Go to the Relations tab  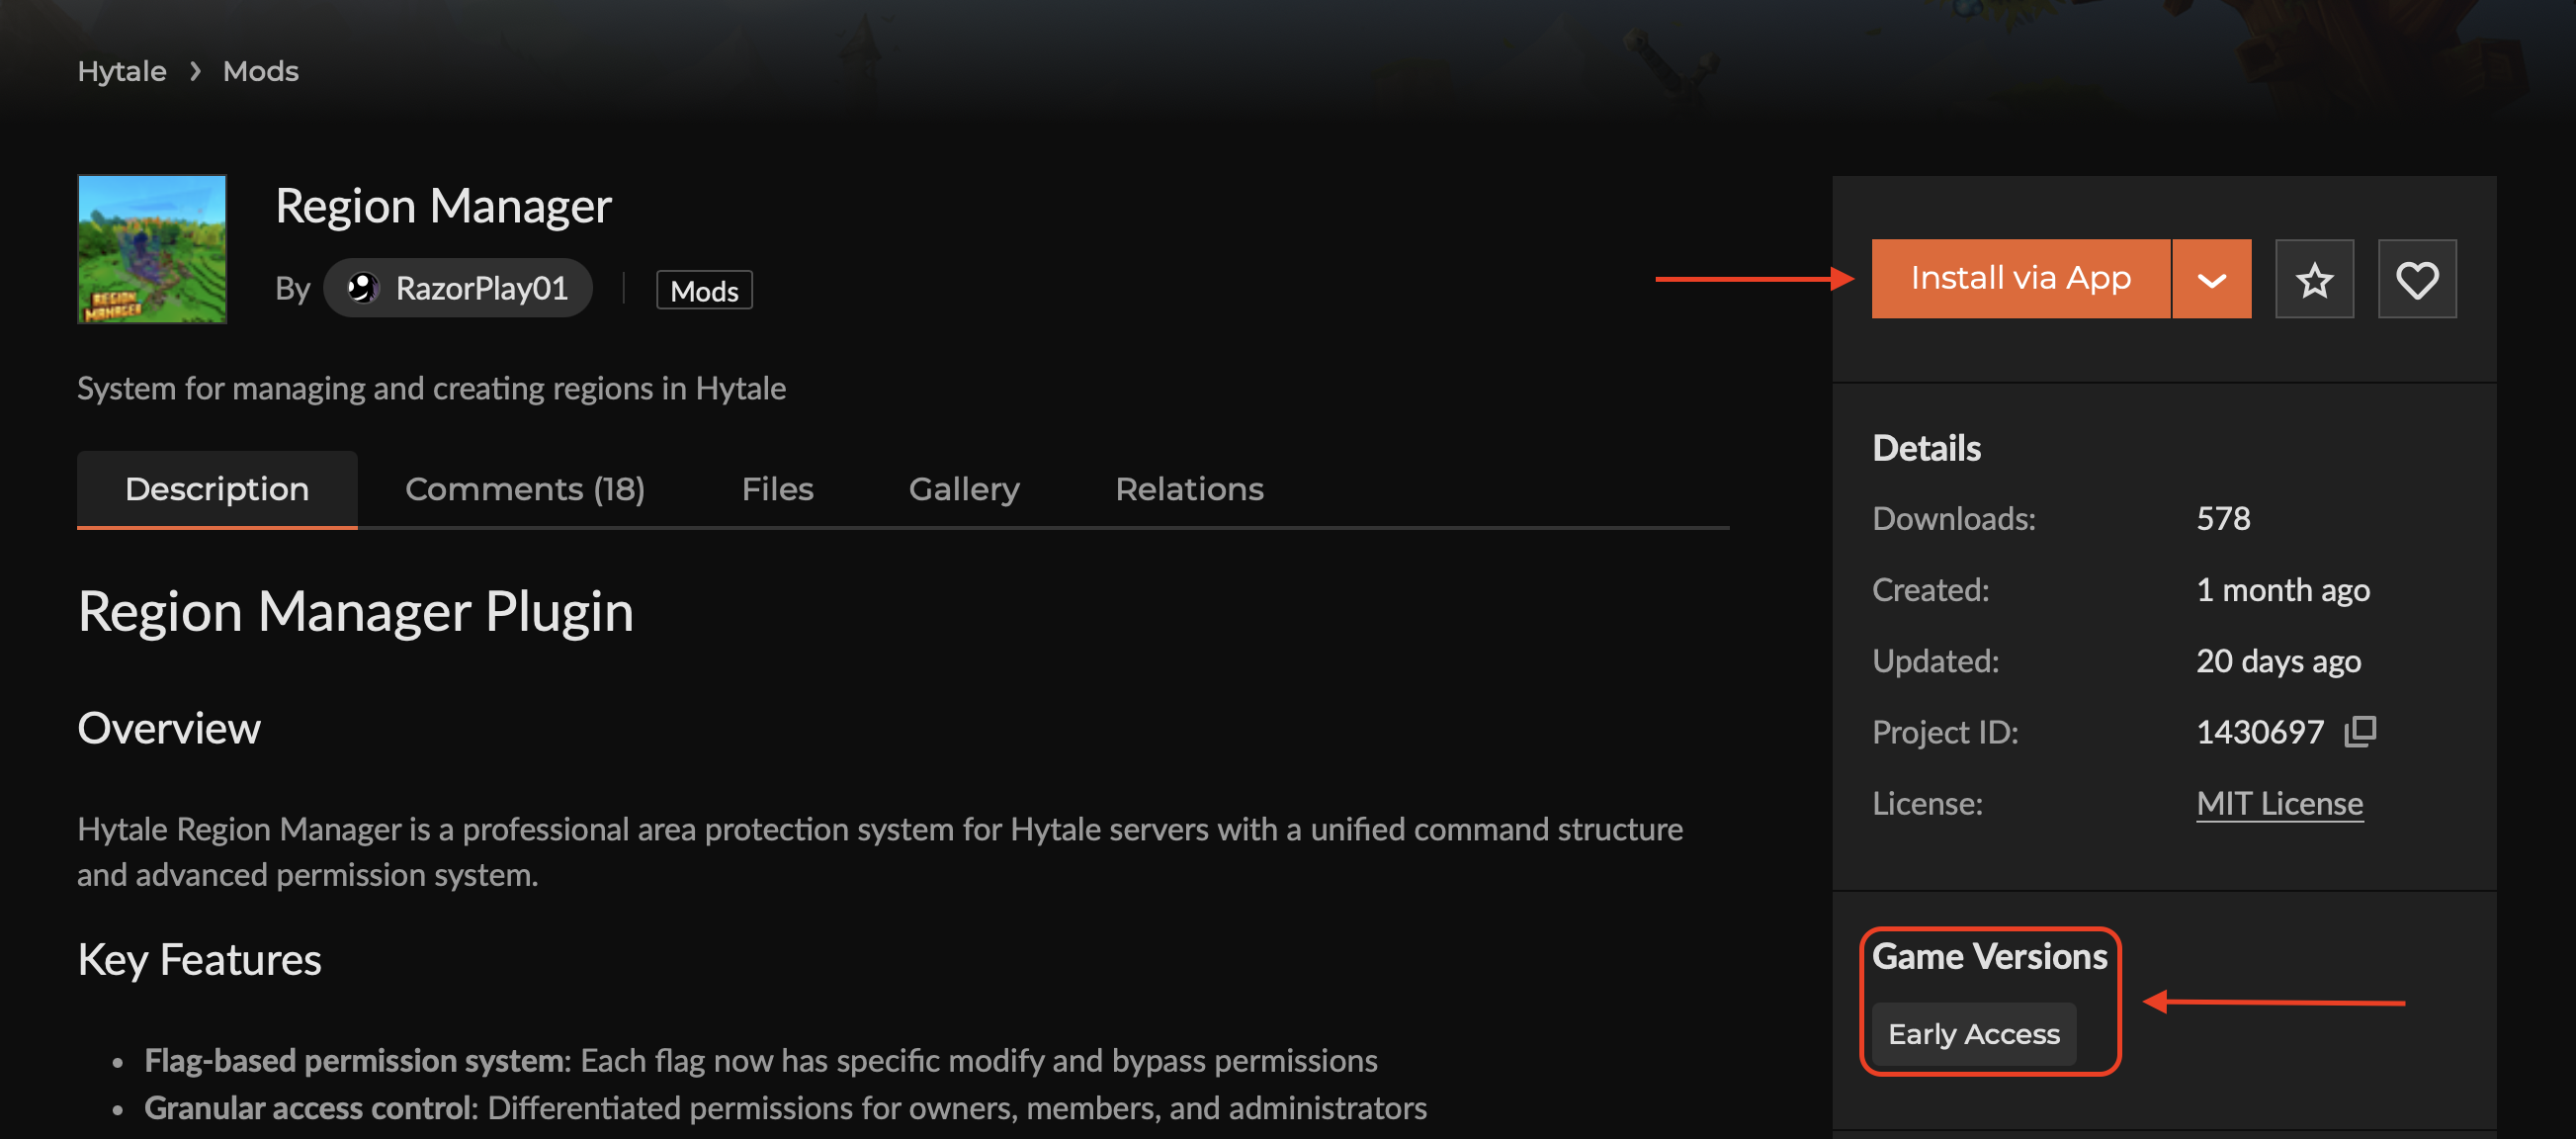(x=1188, y=489)
